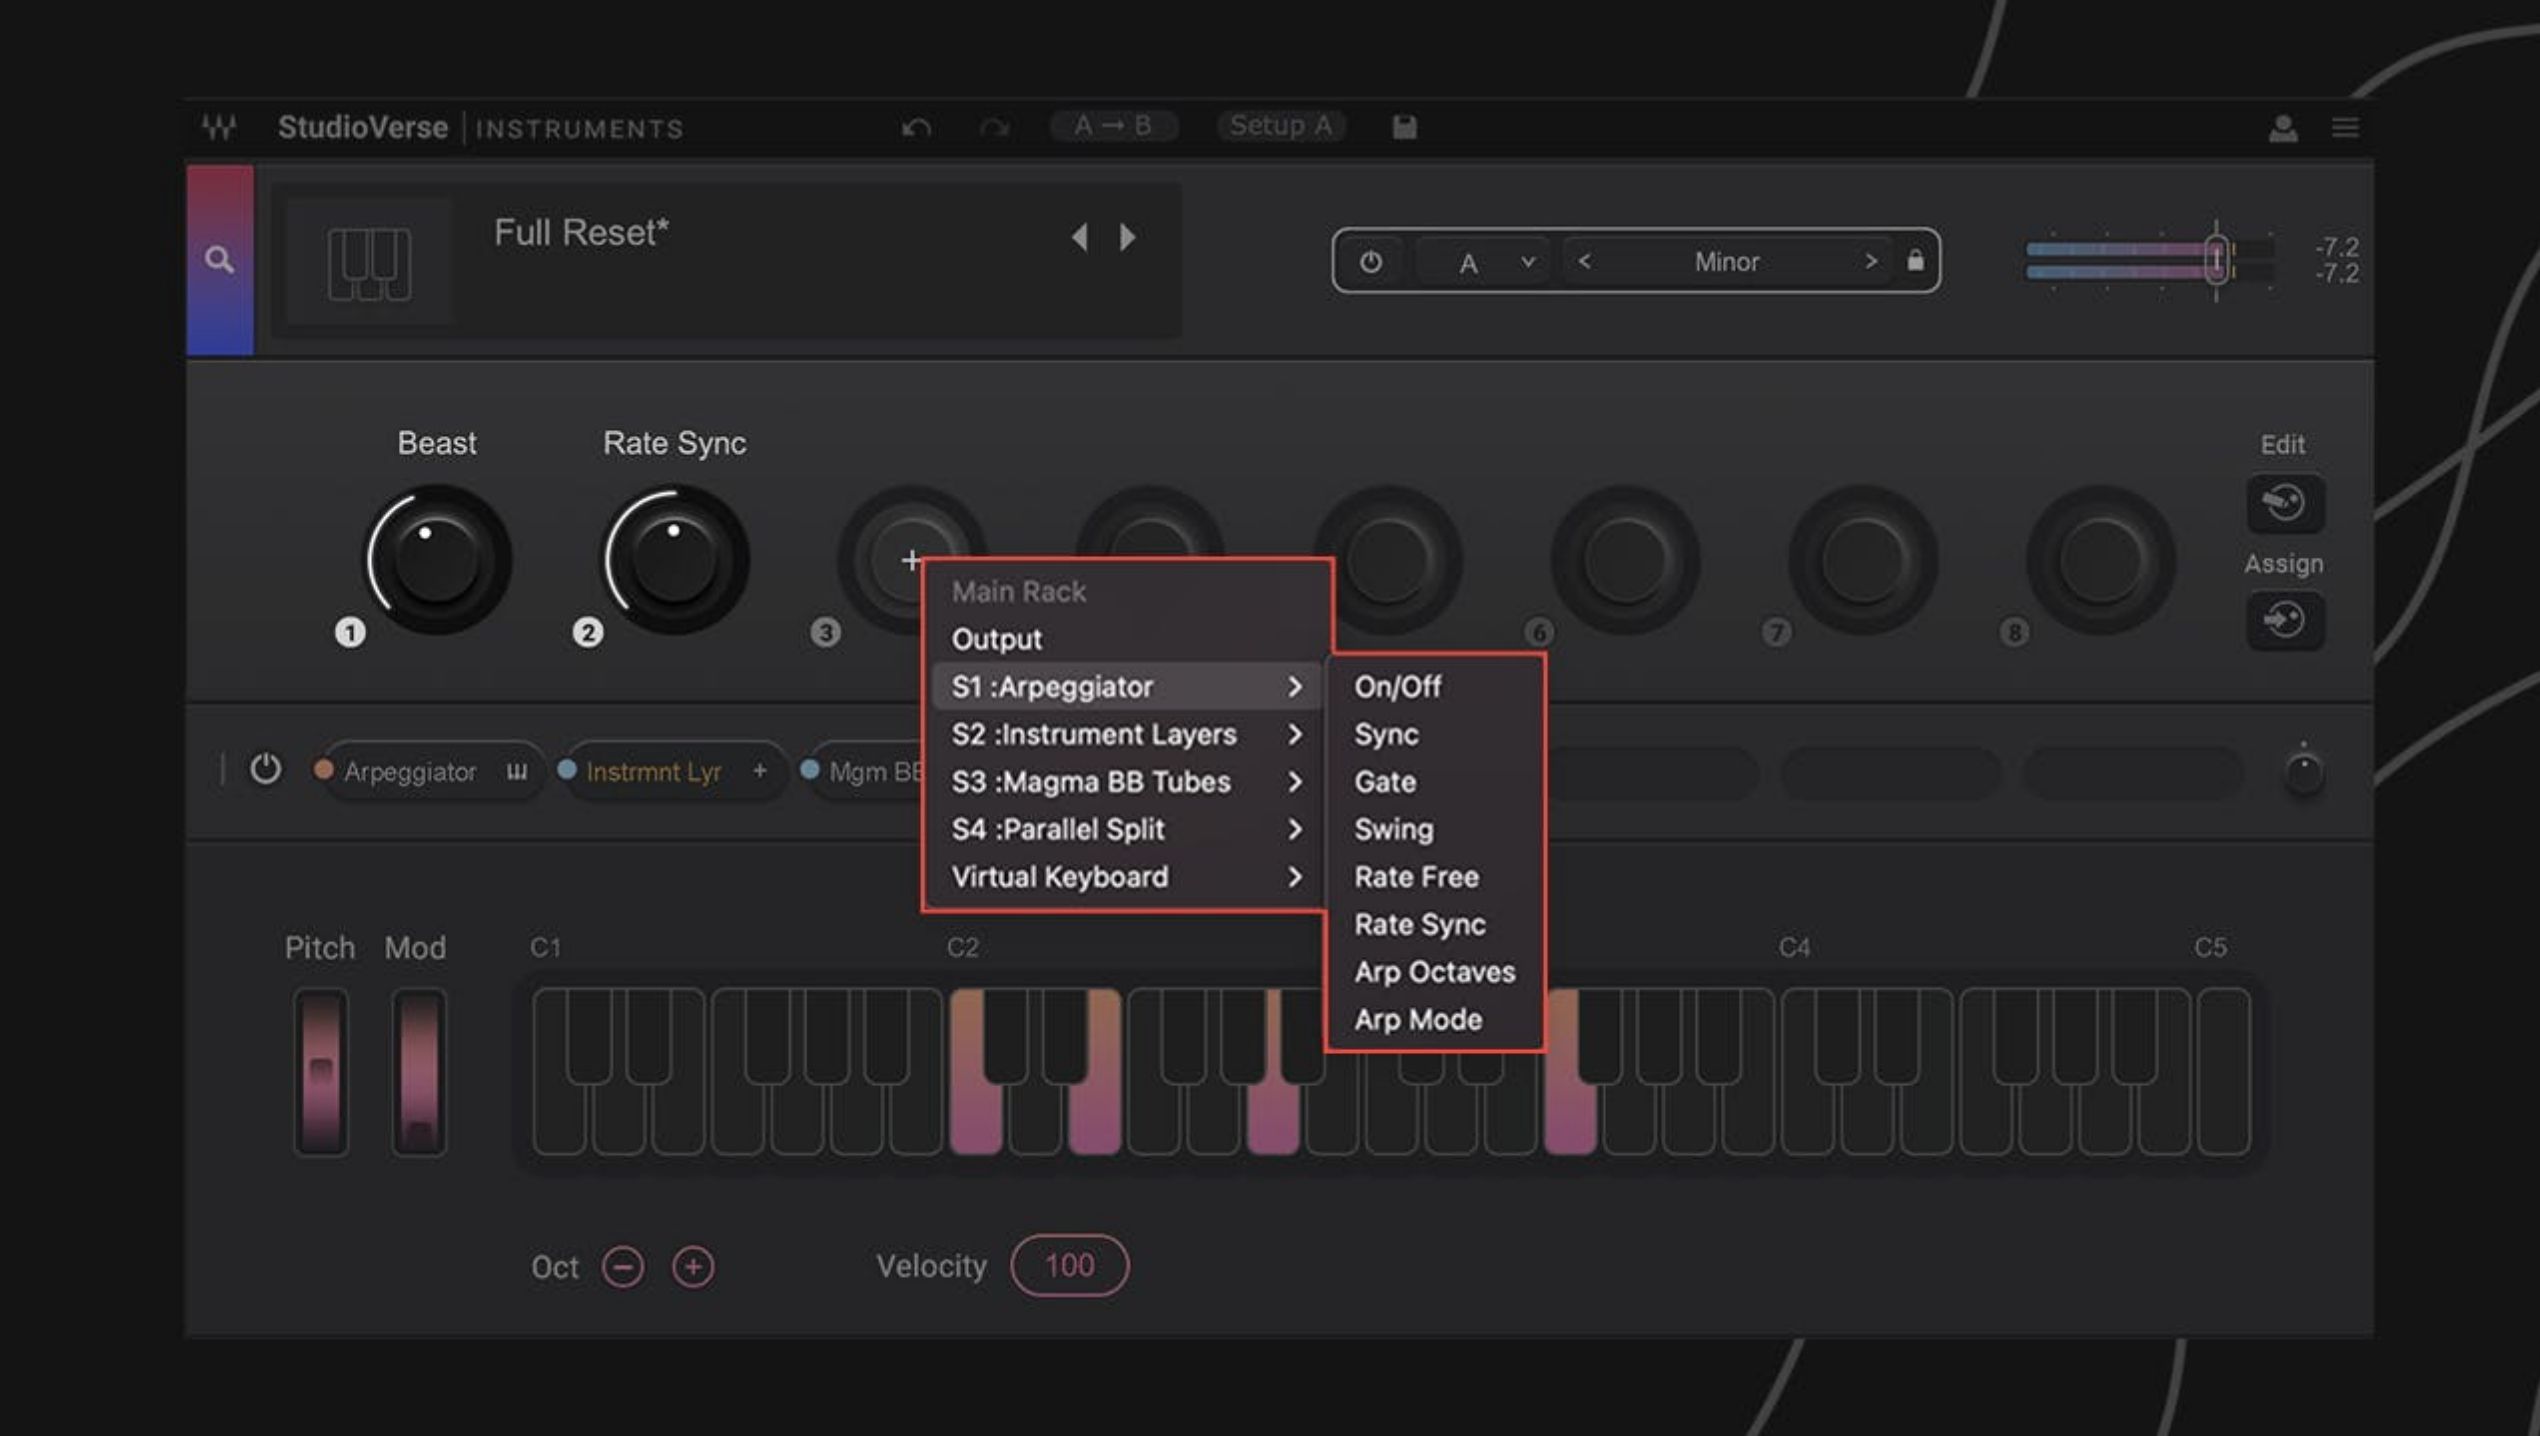Click the plus on macro knob 3
The image size is (2540, 1436).
click(x=910, y=560)
